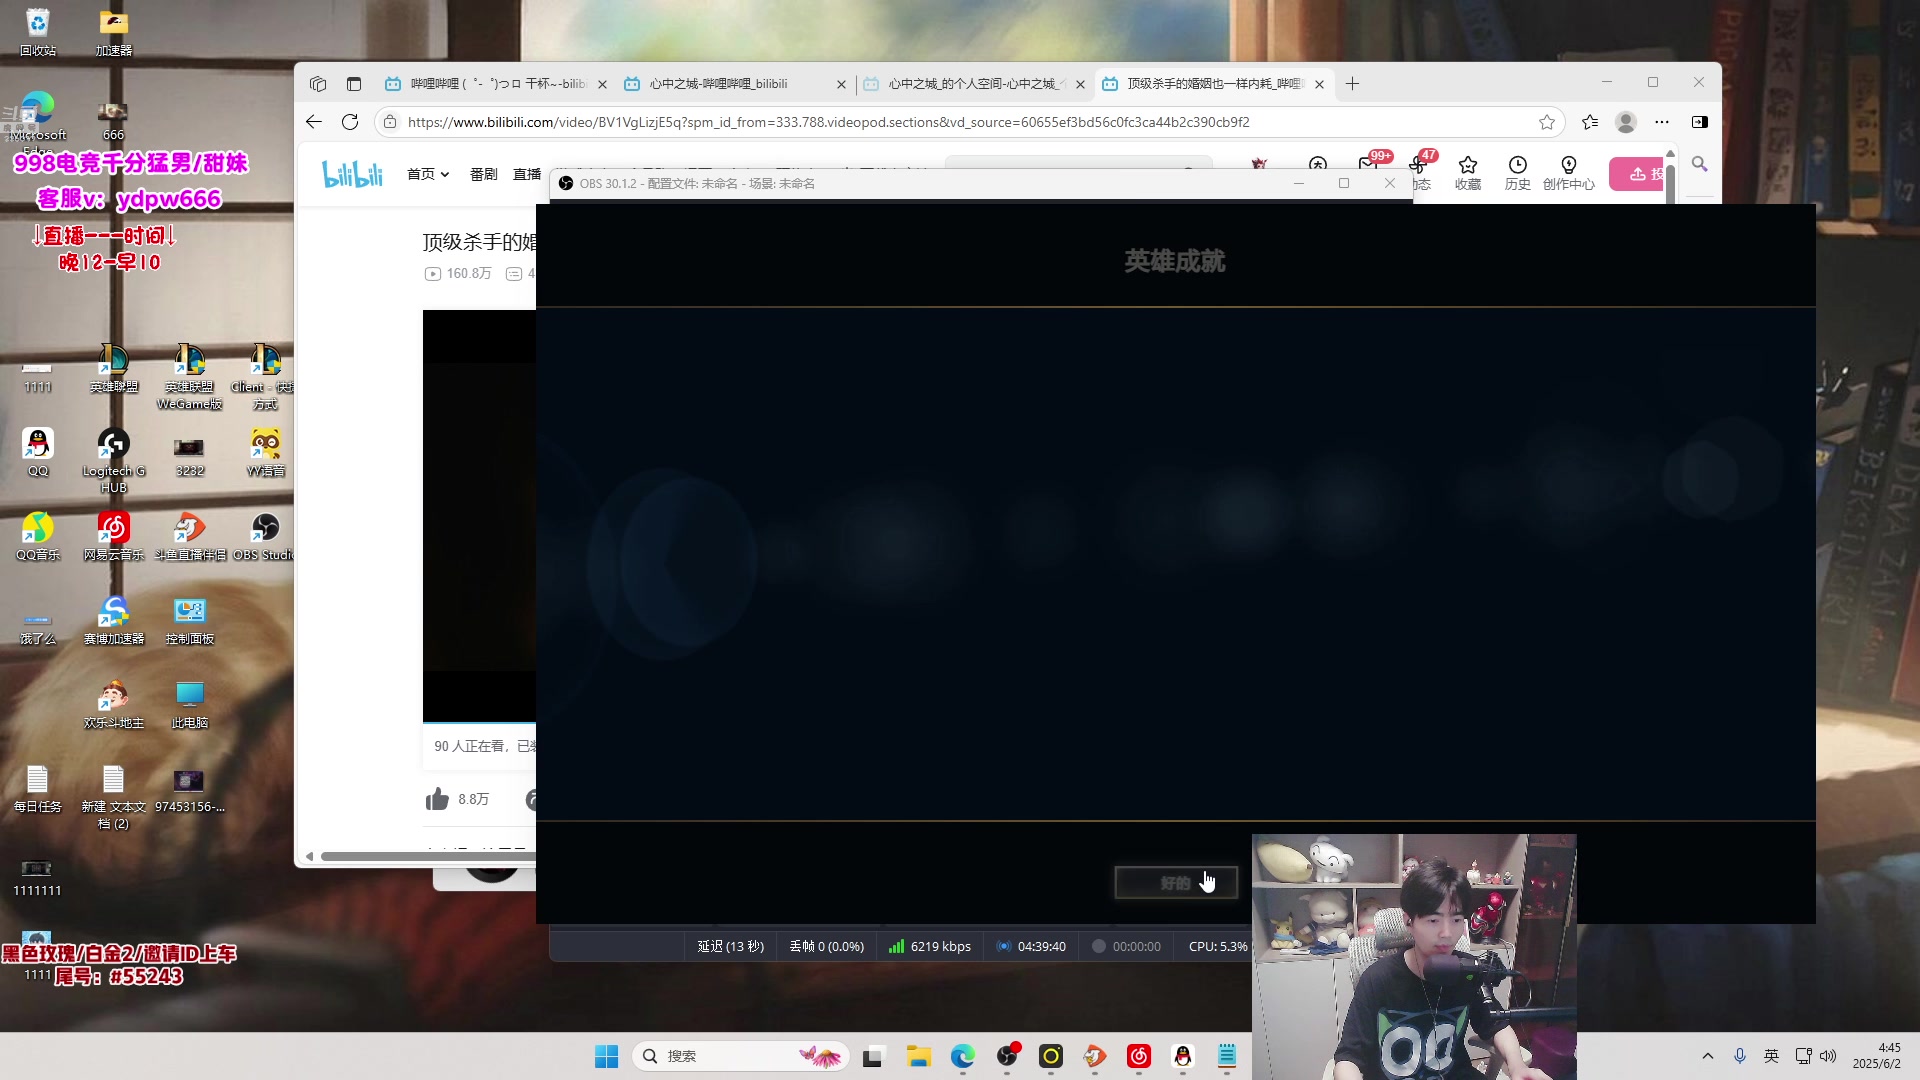The image size is (1920, 1080).
Task: Open Edge profile avatar
Action: point(1626,122)
